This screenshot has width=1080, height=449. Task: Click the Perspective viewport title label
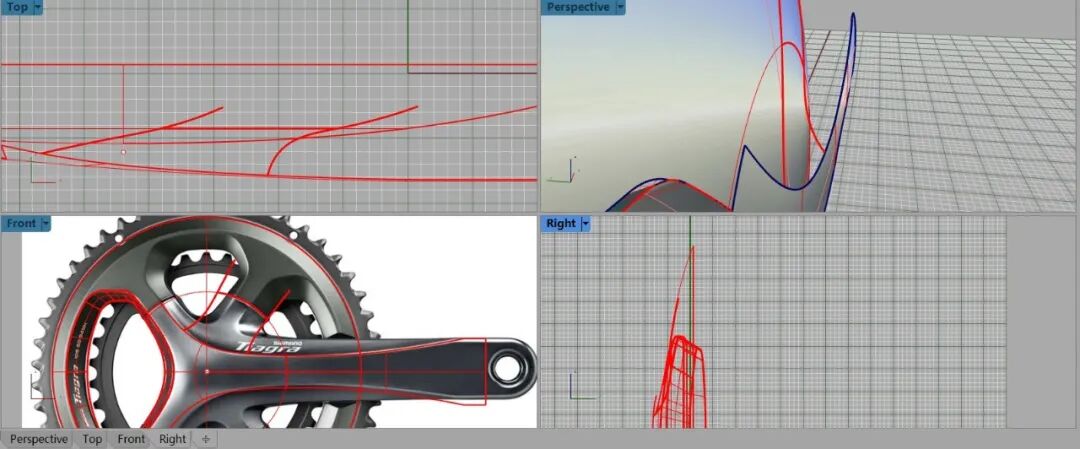(x=578, y=8)
